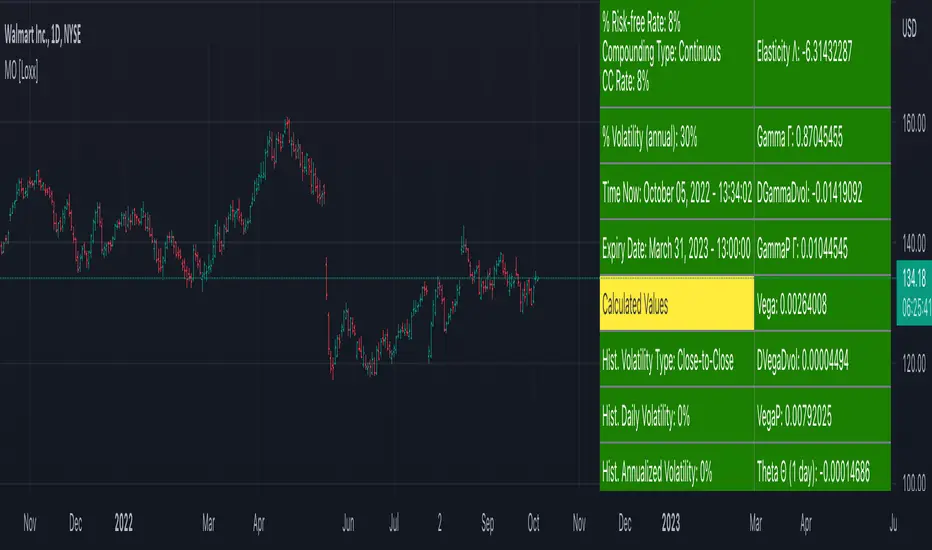Image resolution: width=932 pixels, height=550 pixels.
Task: Click the Sep label on time axis
Action: [488, 521]
